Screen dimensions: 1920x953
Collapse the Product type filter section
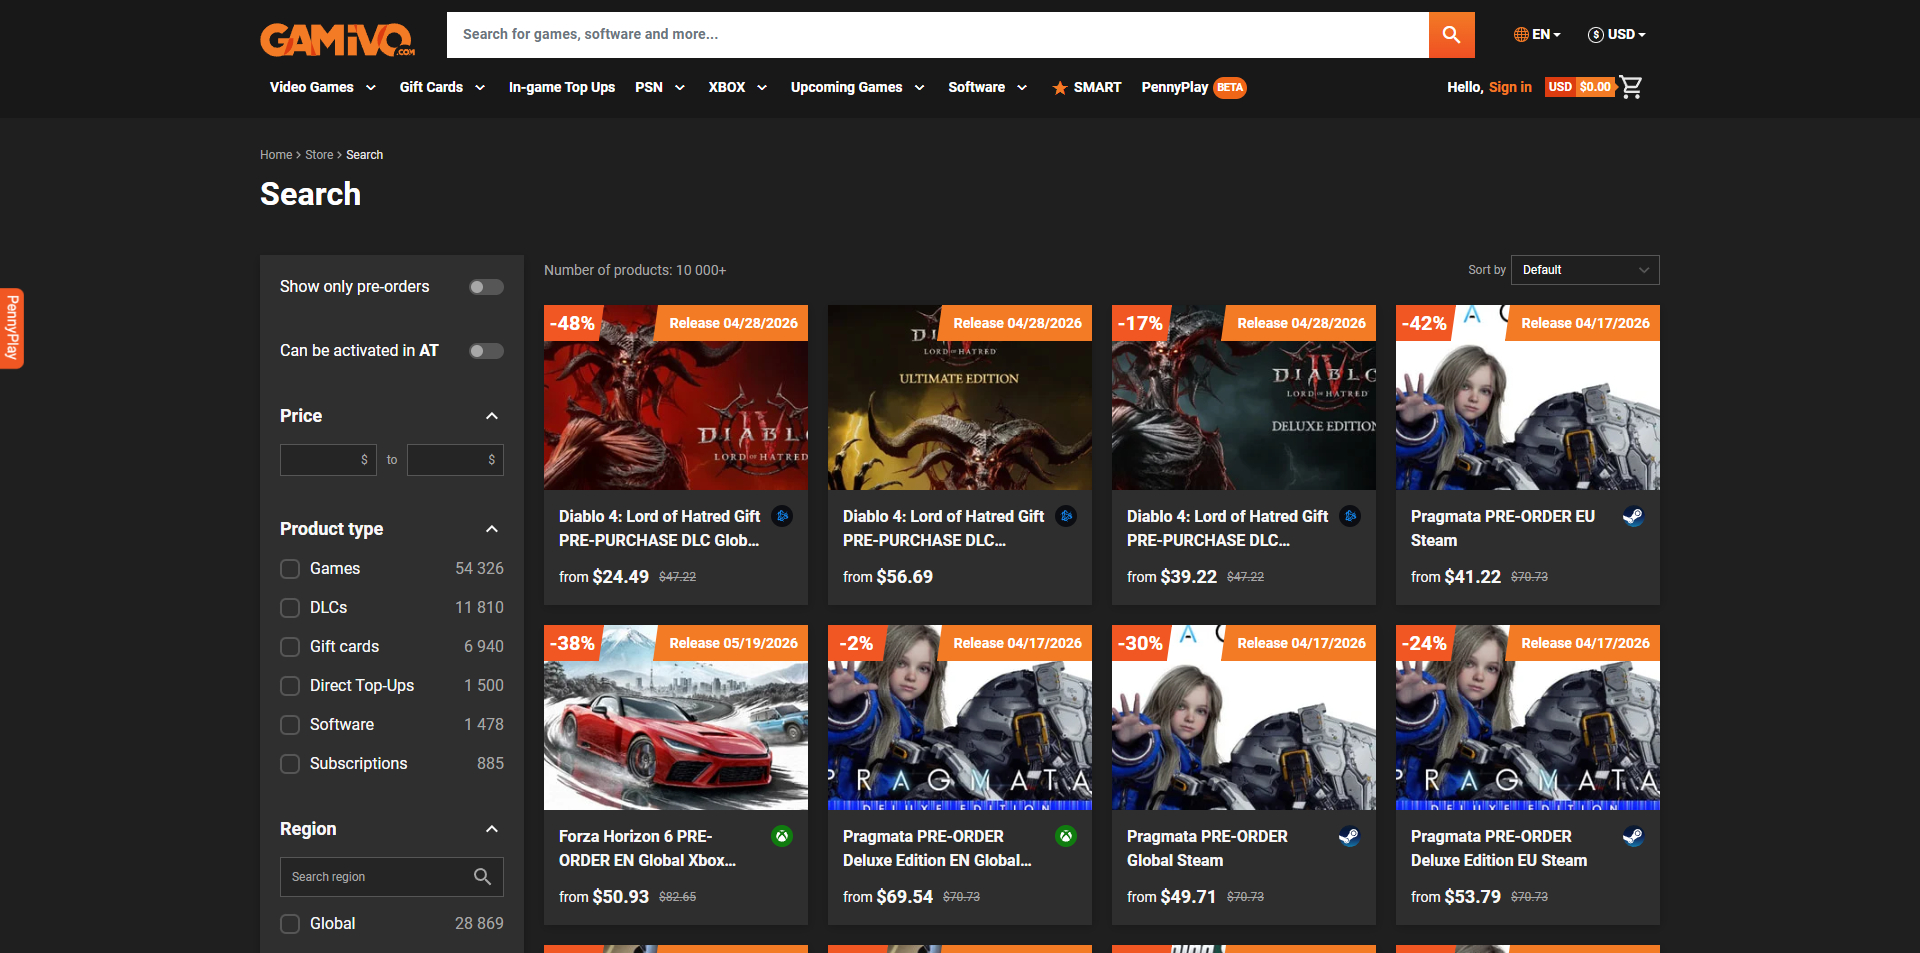[x=491, y=529]
